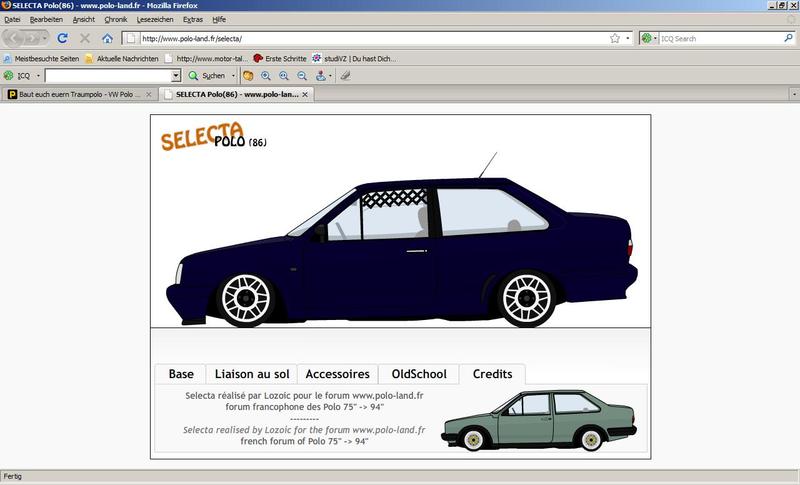Click the grey eraser toolbar icon
This screenshot has width=800, height=485.
[x=345, y=75]
